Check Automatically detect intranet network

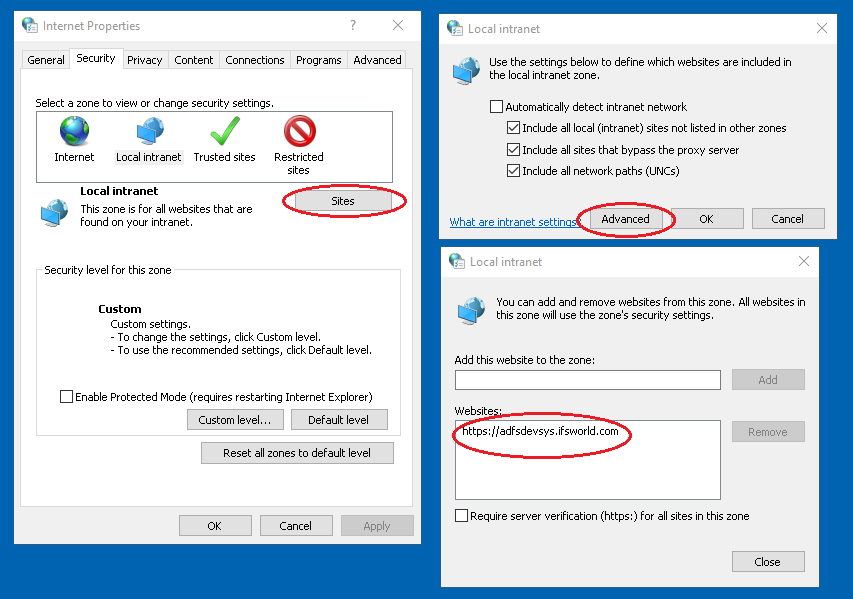pos(497,107)
